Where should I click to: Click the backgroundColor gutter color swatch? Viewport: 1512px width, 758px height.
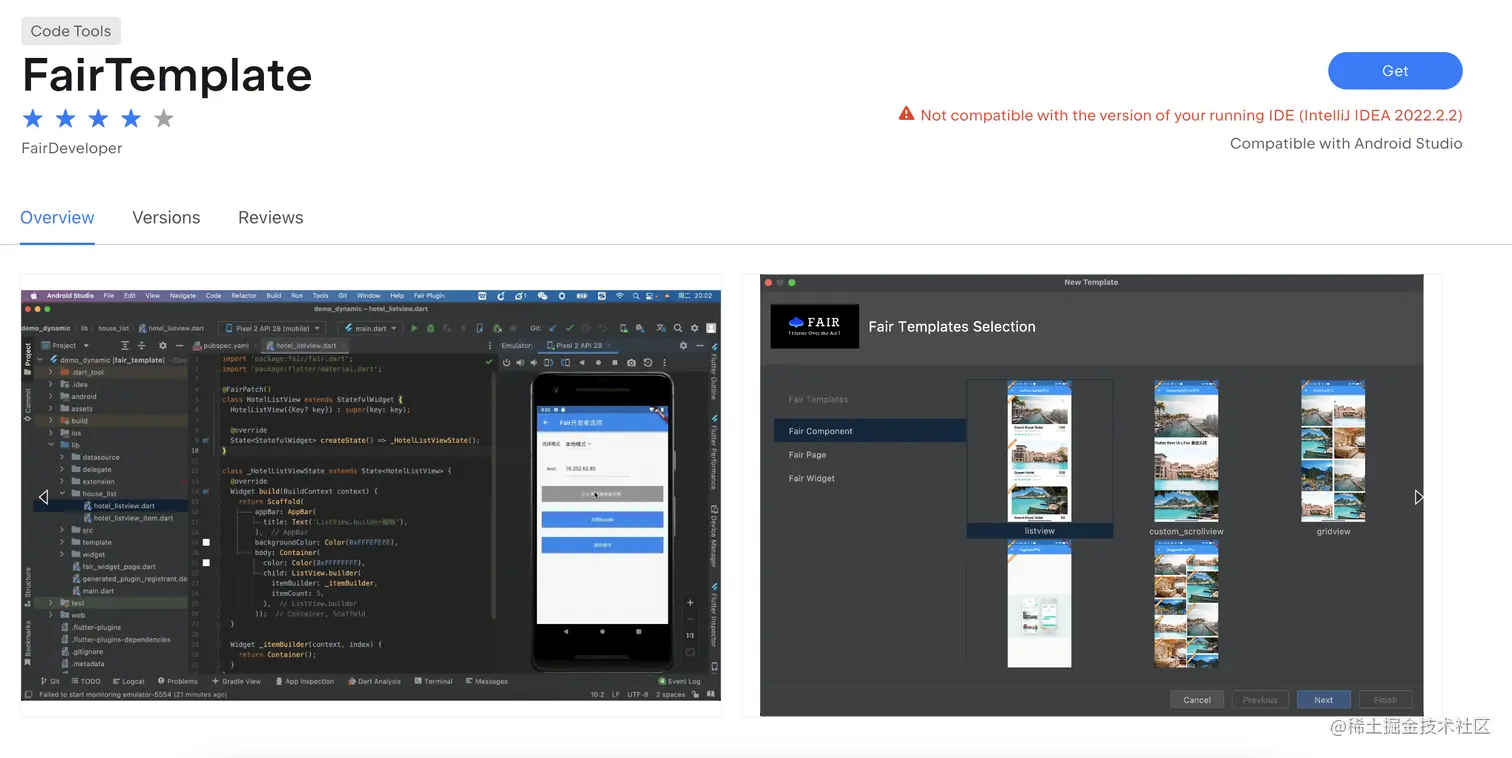206,542
